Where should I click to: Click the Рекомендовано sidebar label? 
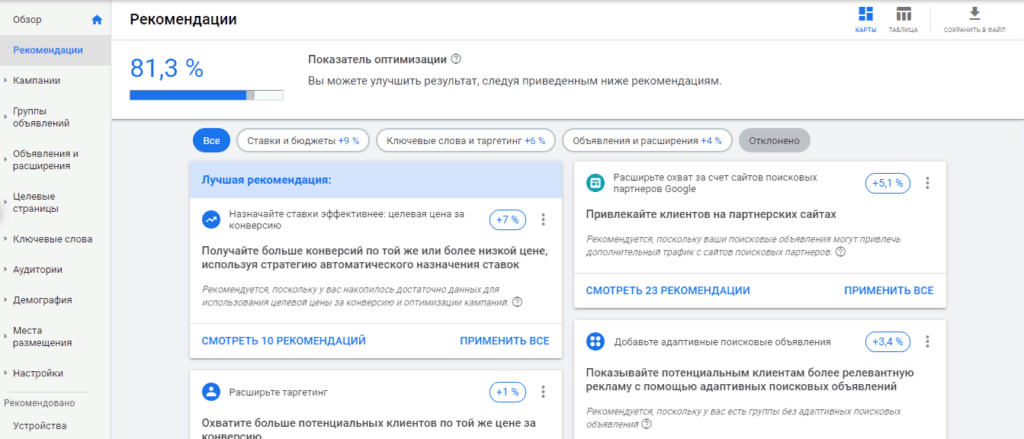[39, 403]
